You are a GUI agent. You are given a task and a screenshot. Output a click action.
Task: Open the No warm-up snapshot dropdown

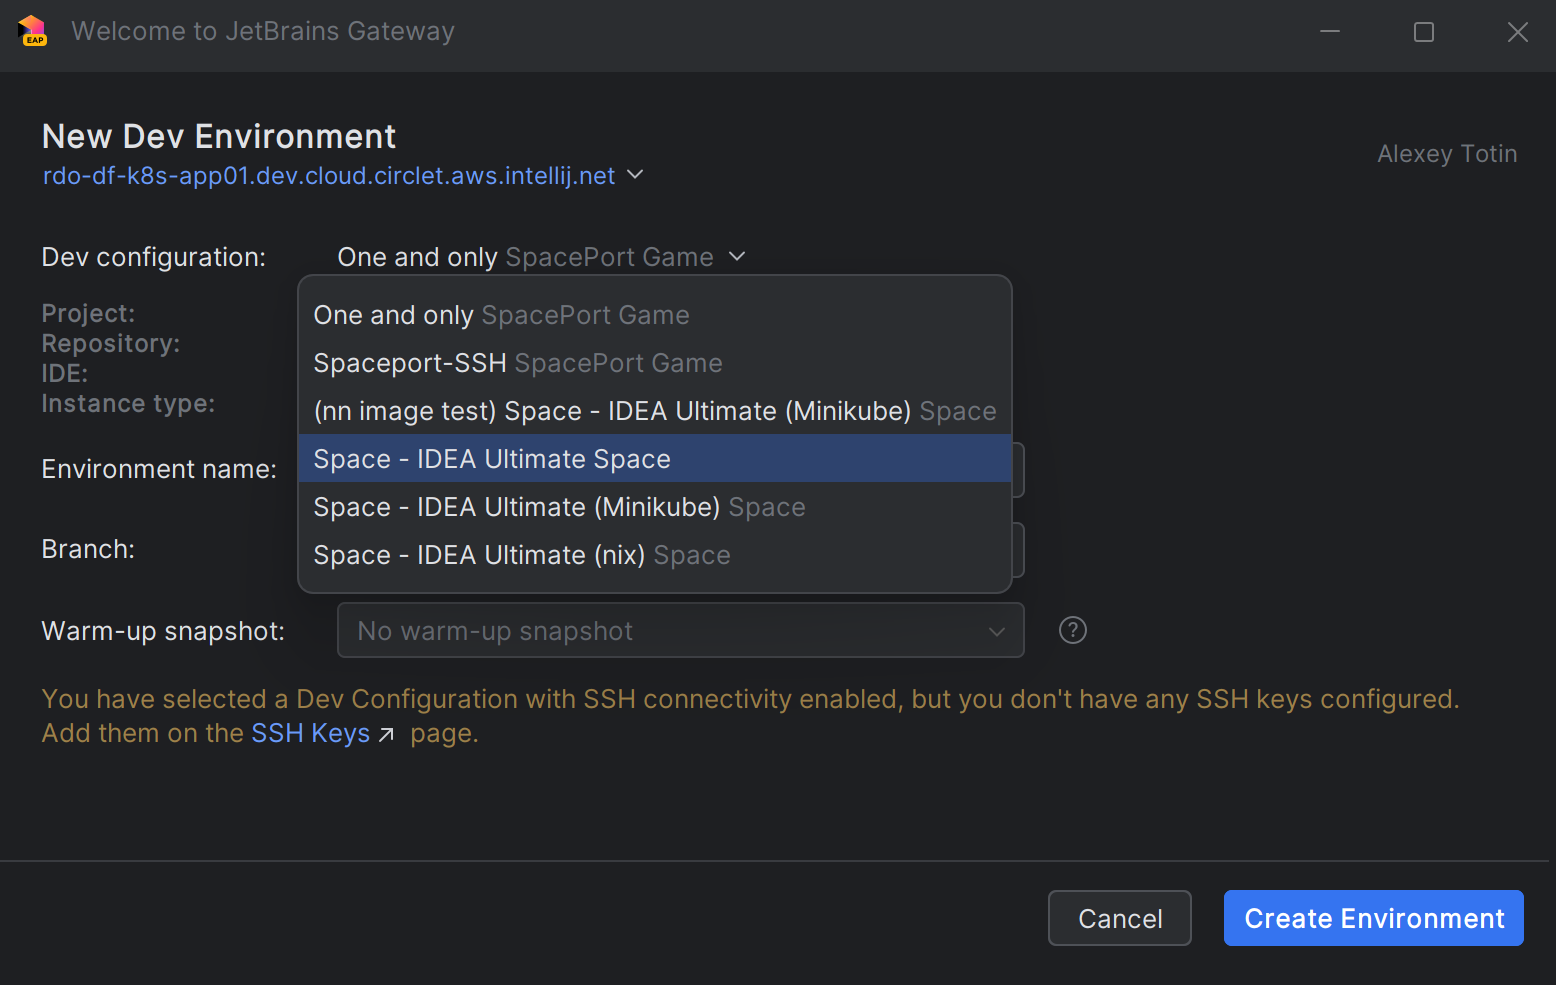tap(680, 630)
